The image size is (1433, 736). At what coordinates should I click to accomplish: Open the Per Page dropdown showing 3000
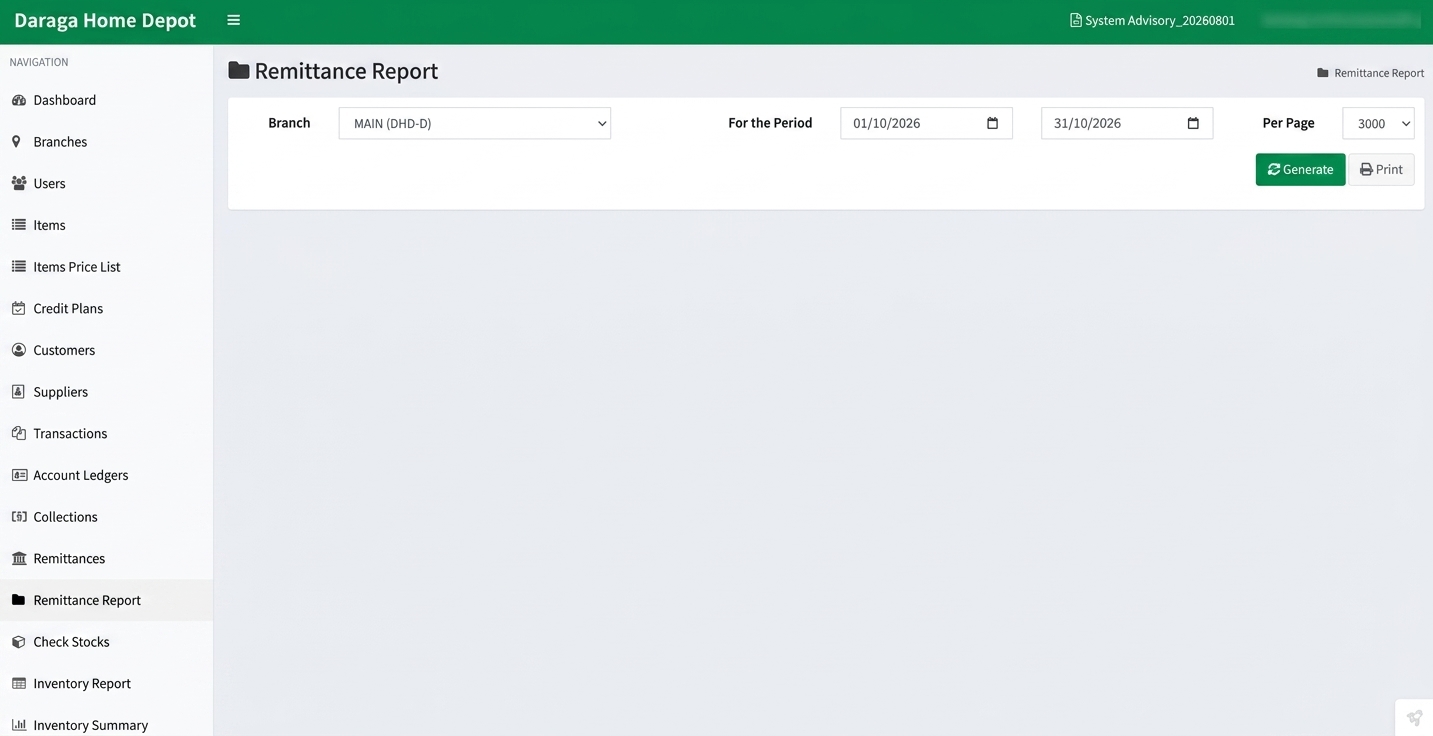click(1378, 123)
